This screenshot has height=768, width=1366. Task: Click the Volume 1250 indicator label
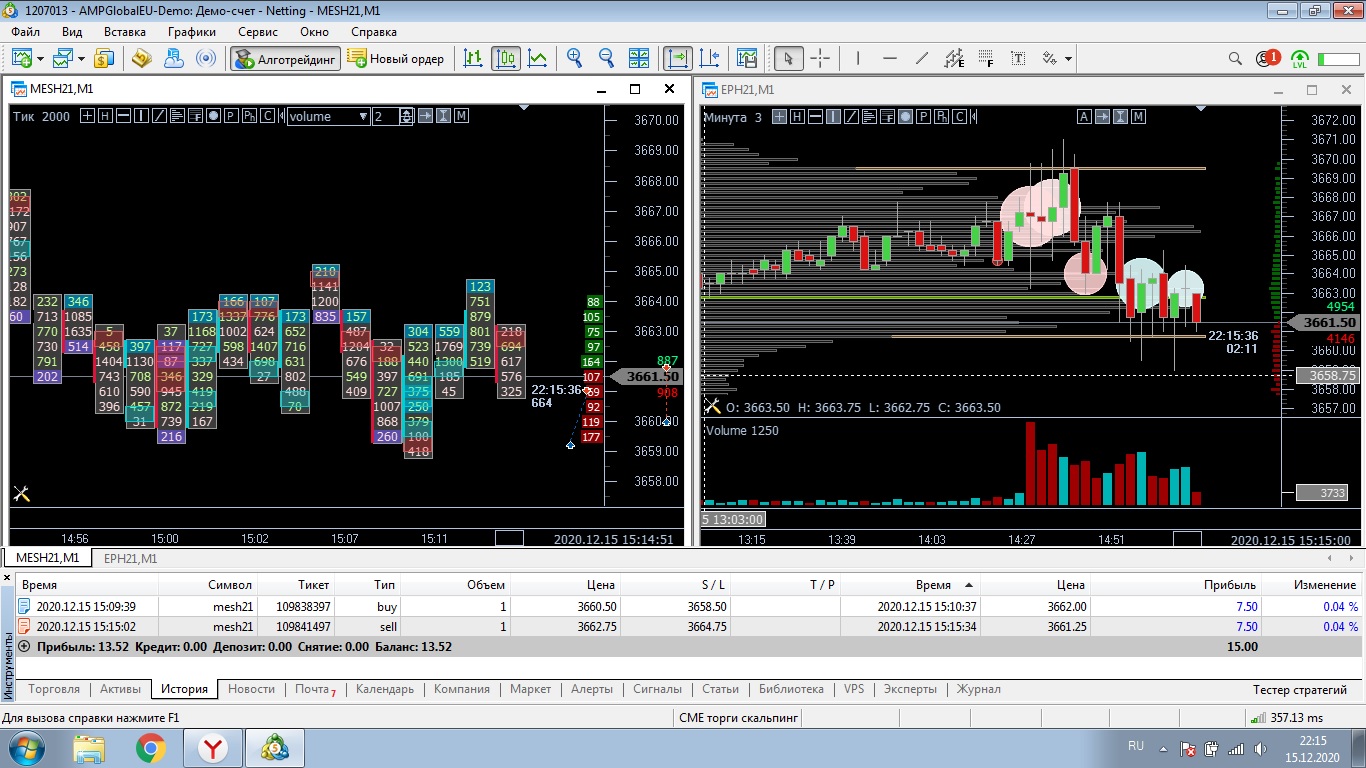point(742,430)
